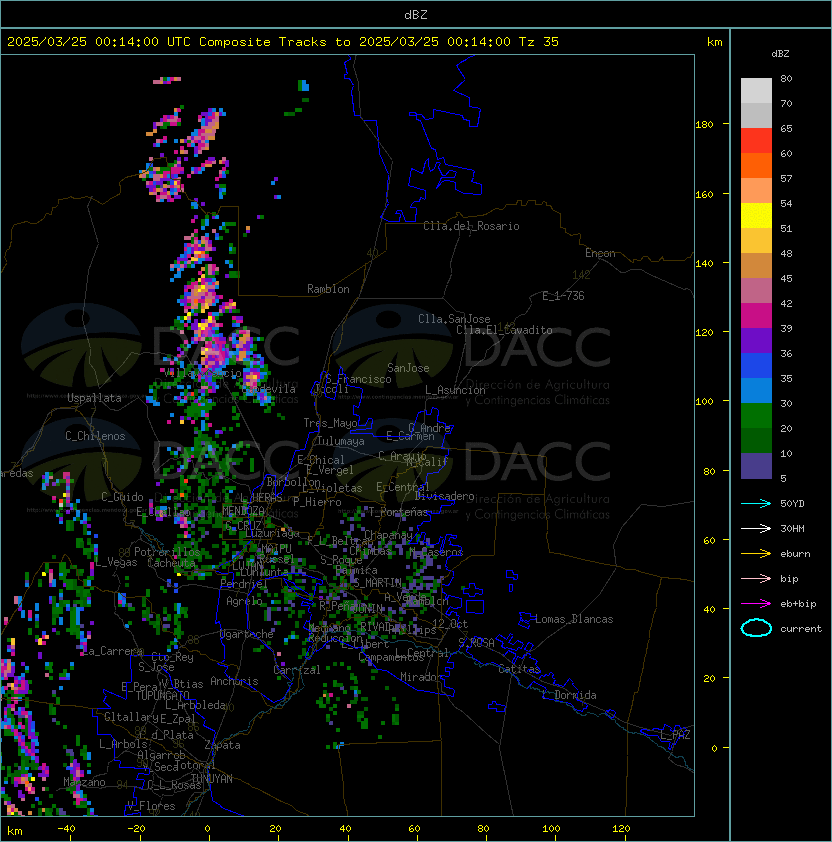The image size is (832, 842).
Task: Click the 'Lomas_Blancas' map label
Action: point(574,619)
